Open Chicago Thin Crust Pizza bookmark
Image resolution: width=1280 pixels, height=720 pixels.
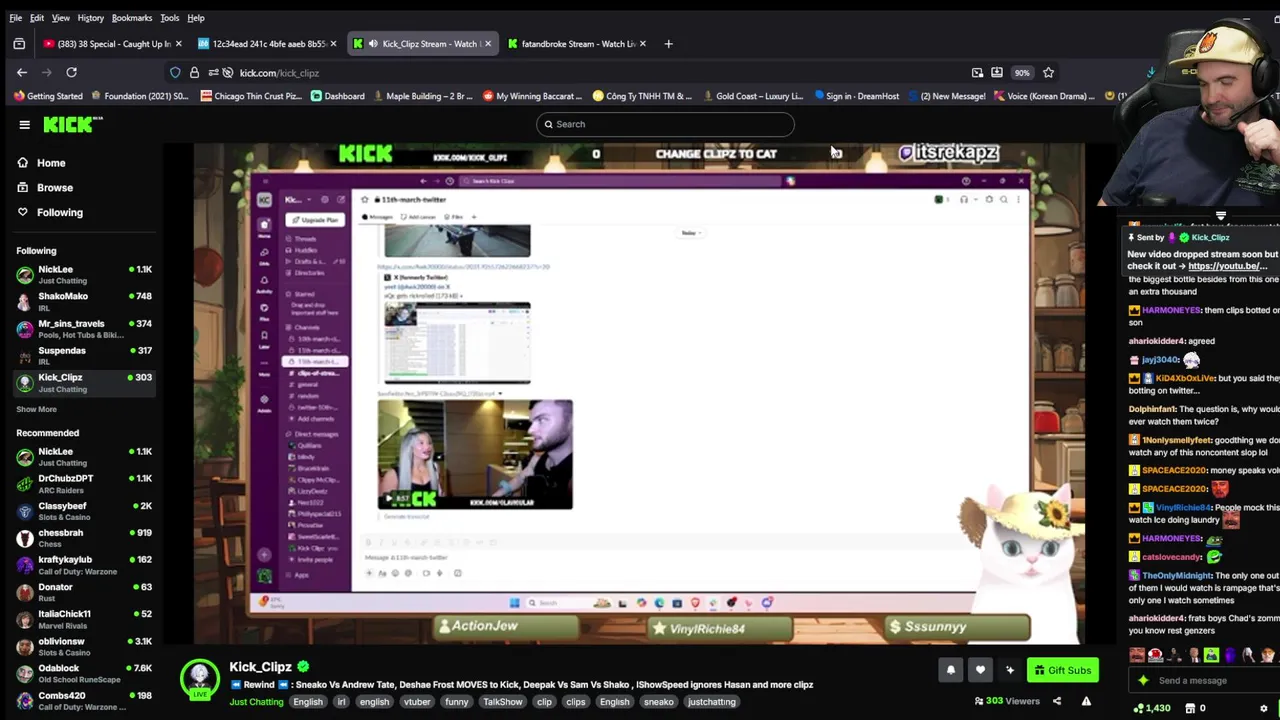(251, 96)
